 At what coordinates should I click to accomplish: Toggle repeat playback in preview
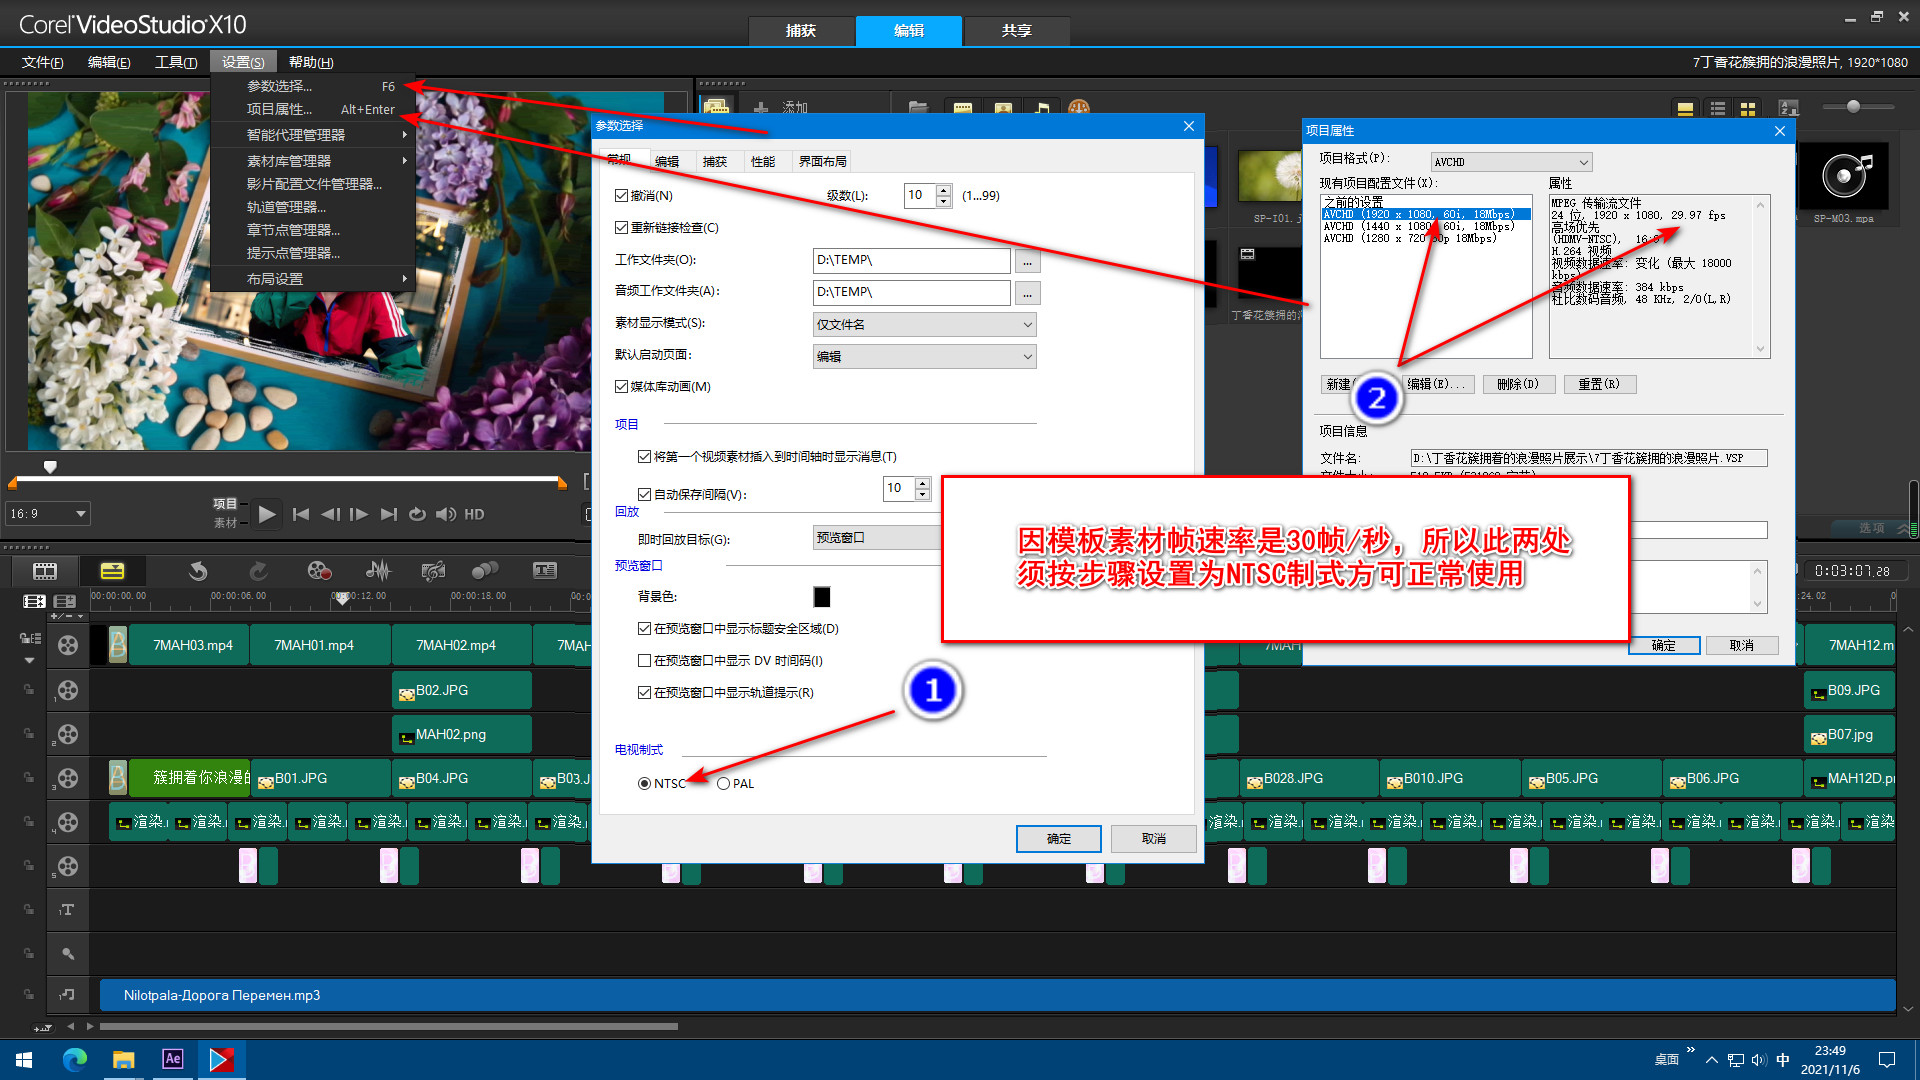coord(417,514)
